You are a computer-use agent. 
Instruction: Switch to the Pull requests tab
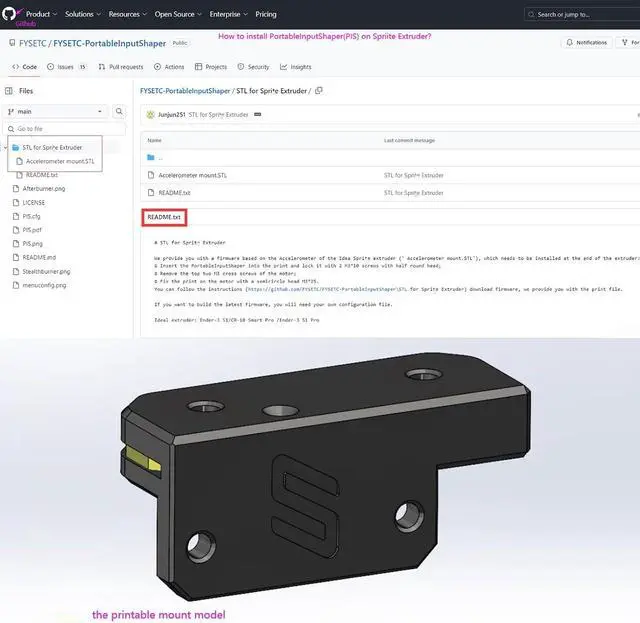tap(121, 67)
